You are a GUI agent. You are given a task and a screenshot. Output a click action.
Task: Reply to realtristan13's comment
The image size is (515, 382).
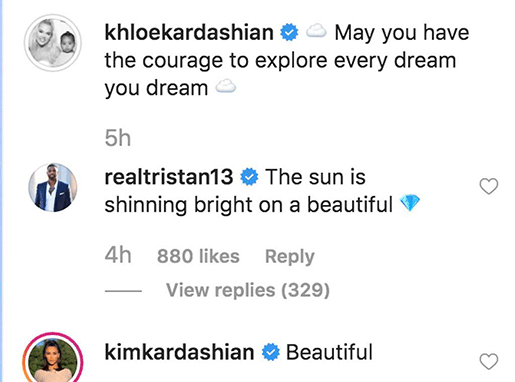290,257
